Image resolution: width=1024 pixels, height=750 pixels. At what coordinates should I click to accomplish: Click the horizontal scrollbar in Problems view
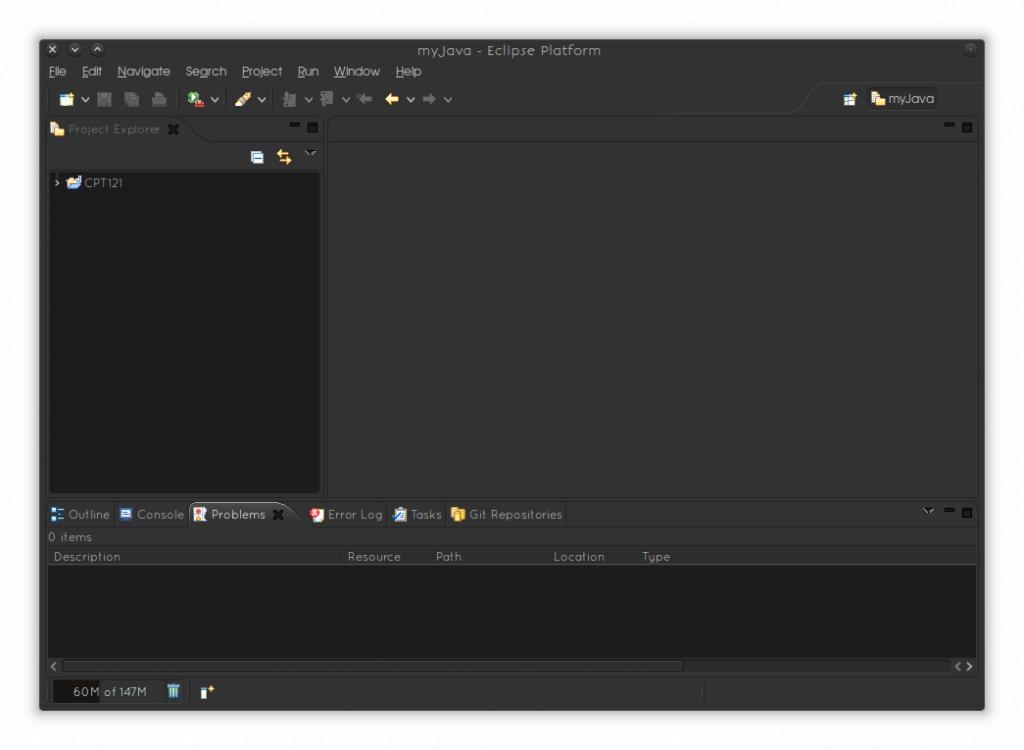pos(372,666)
